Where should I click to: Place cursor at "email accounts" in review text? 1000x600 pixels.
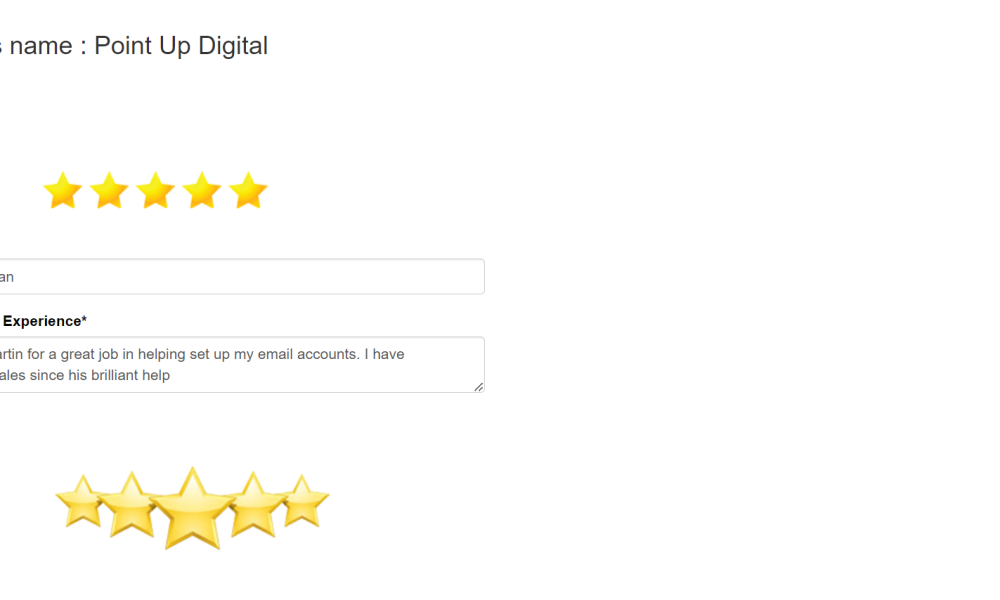point(307,355)
